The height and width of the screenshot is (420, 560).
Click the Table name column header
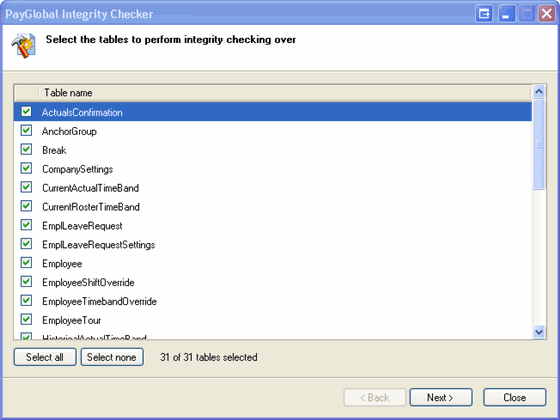(x=285, y=93)
